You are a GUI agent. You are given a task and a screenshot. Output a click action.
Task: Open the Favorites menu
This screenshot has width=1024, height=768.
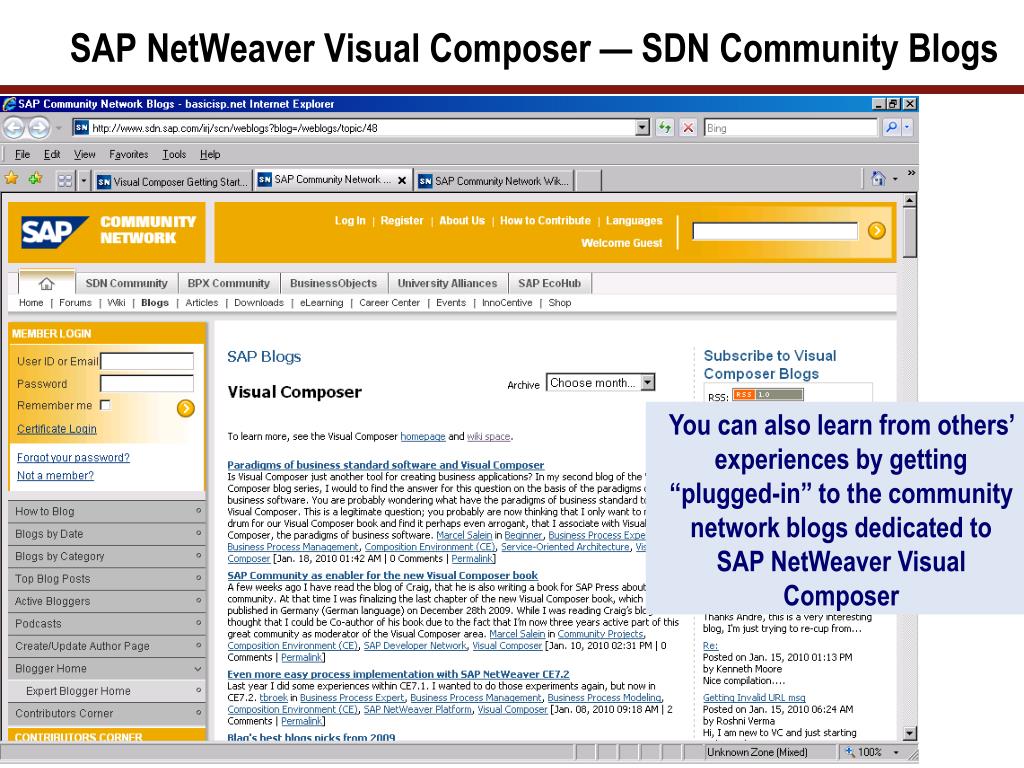pyautogui.click(x=128, y=154)
